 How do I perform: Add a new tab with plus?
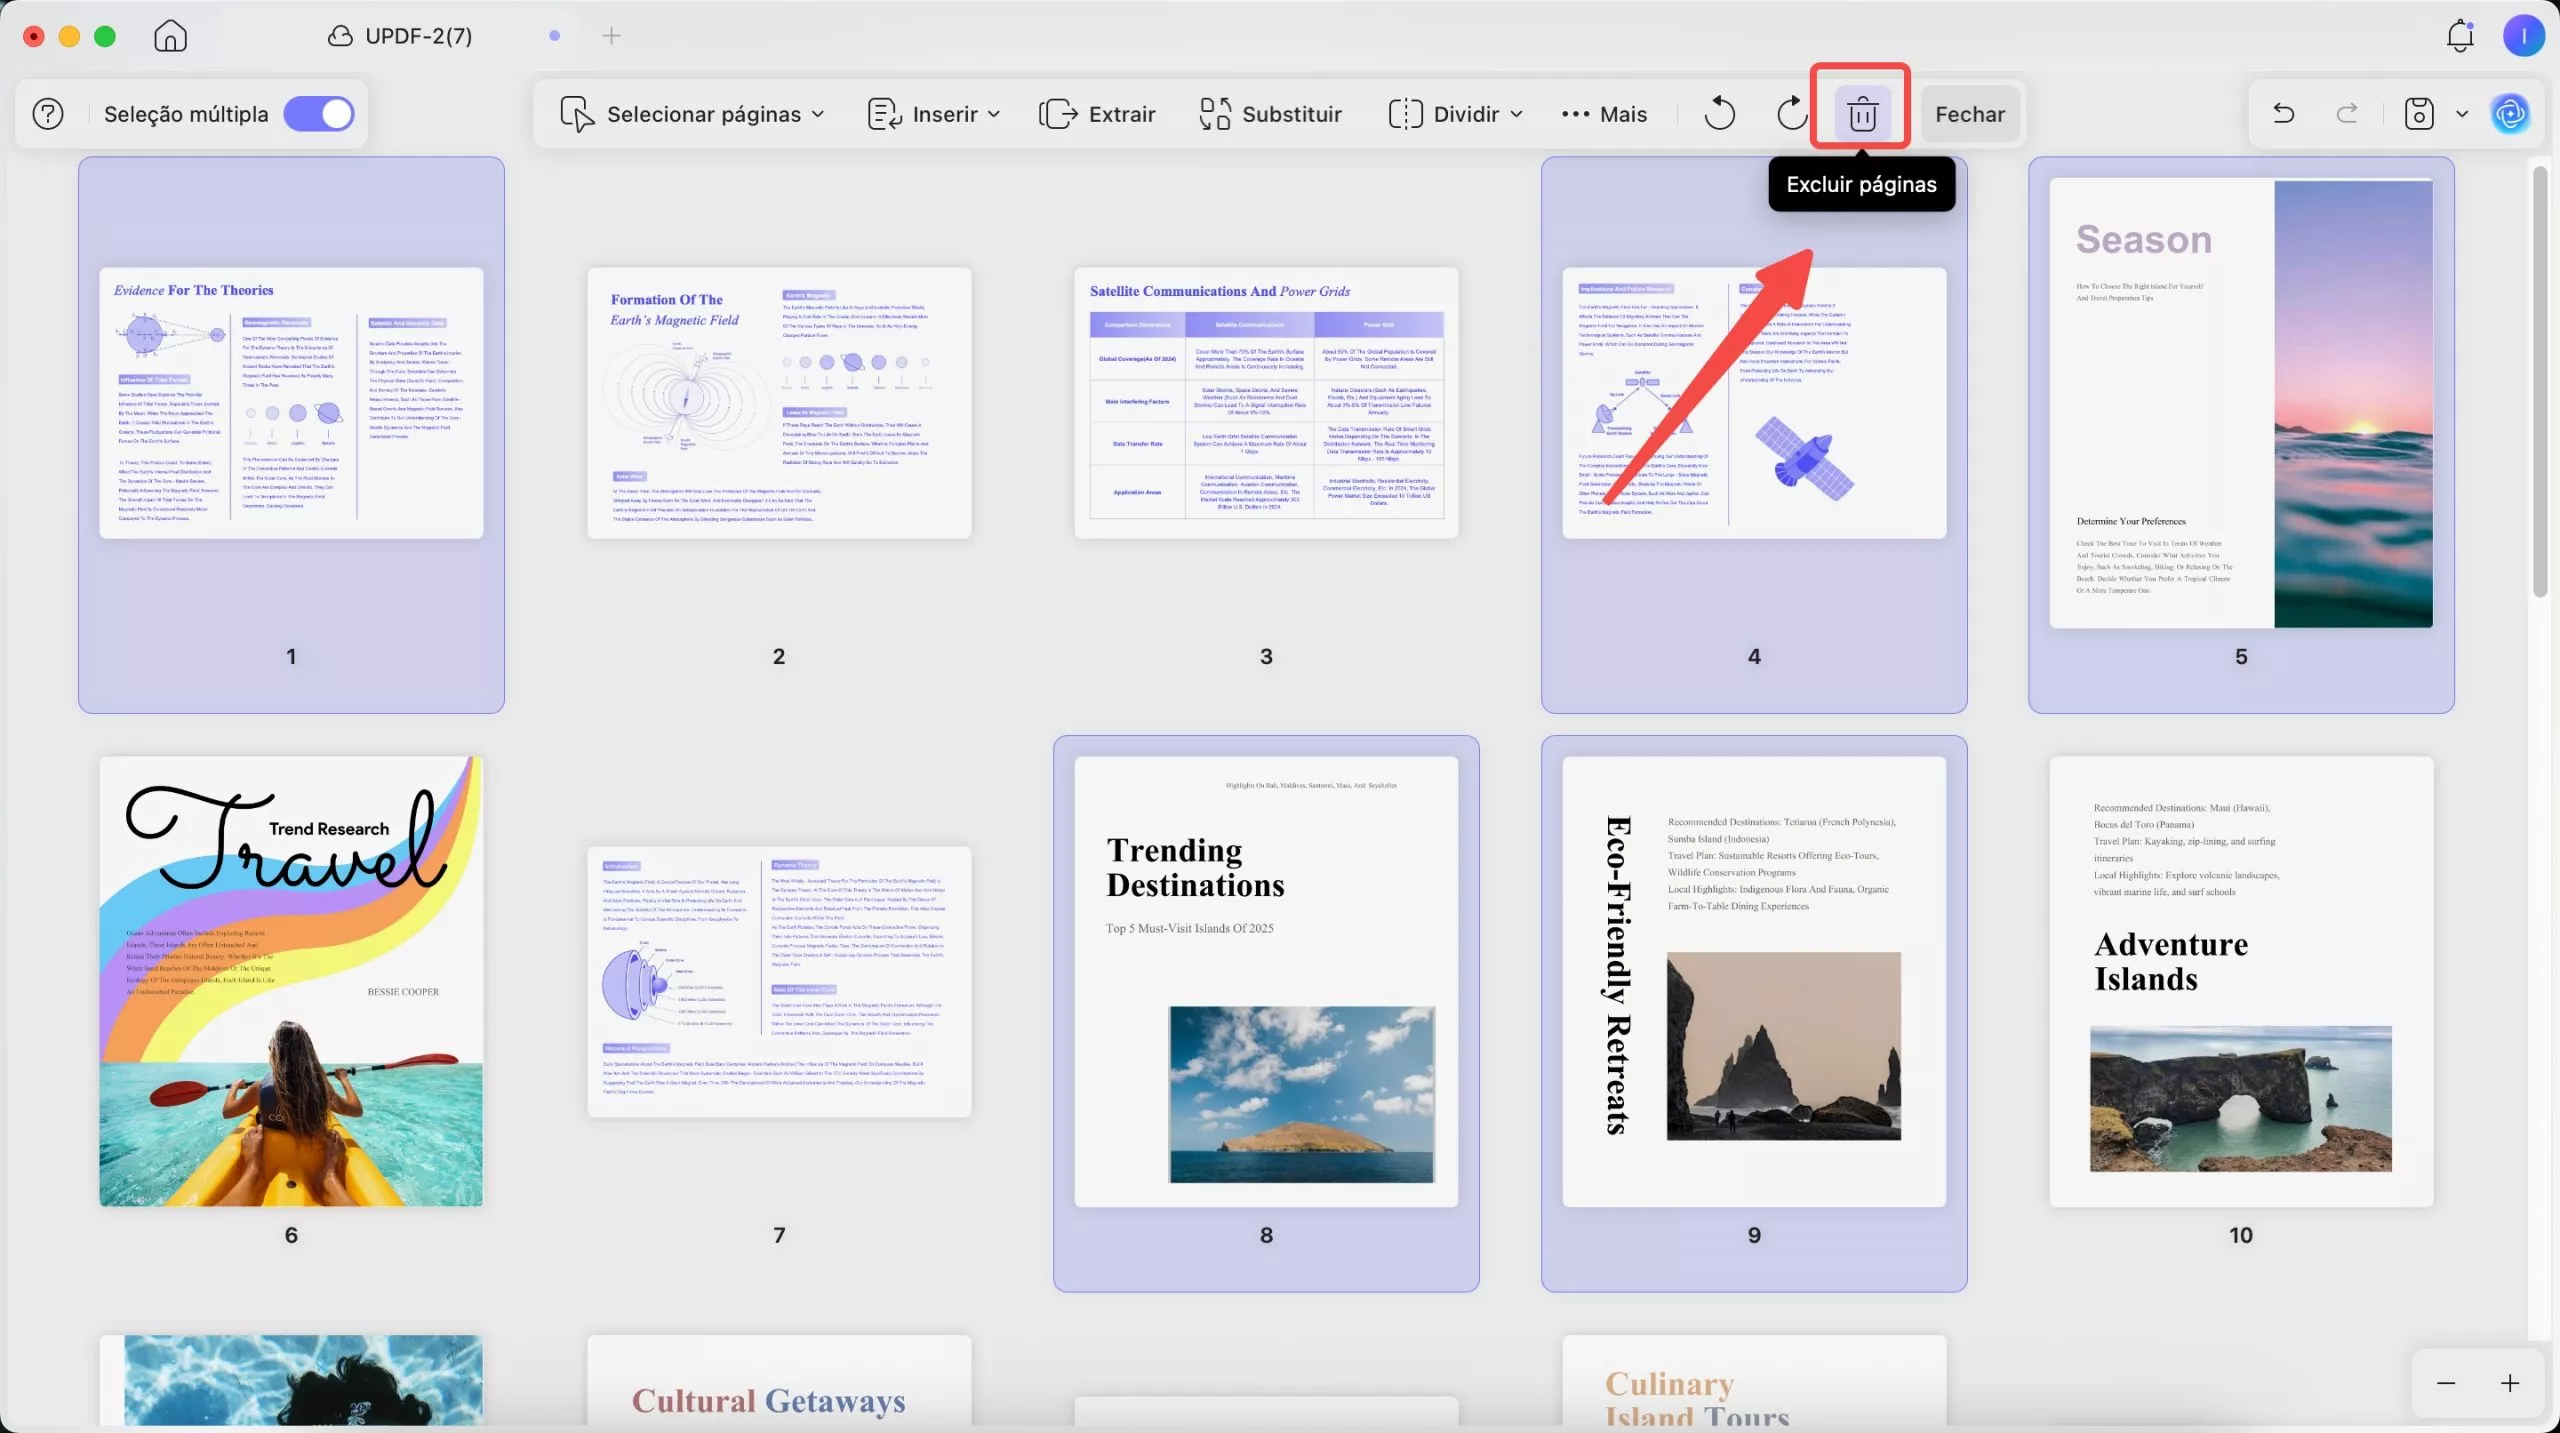click(611, 36)
